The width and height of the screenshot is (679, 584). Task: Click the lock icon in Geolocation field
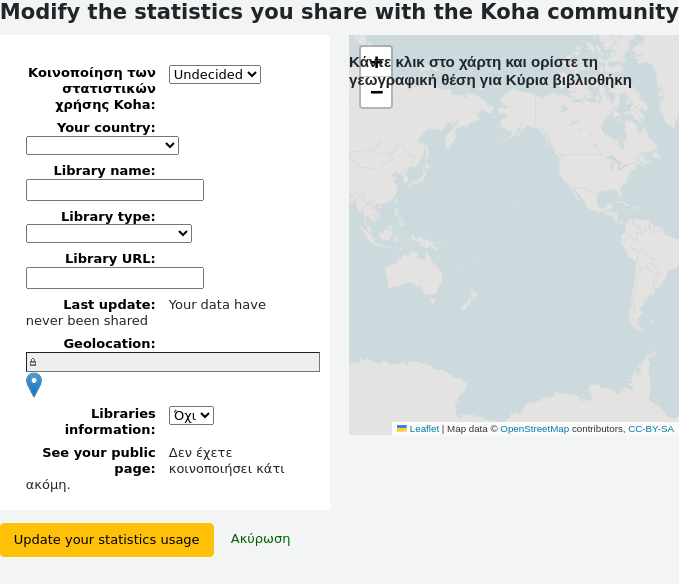point(33,362)
